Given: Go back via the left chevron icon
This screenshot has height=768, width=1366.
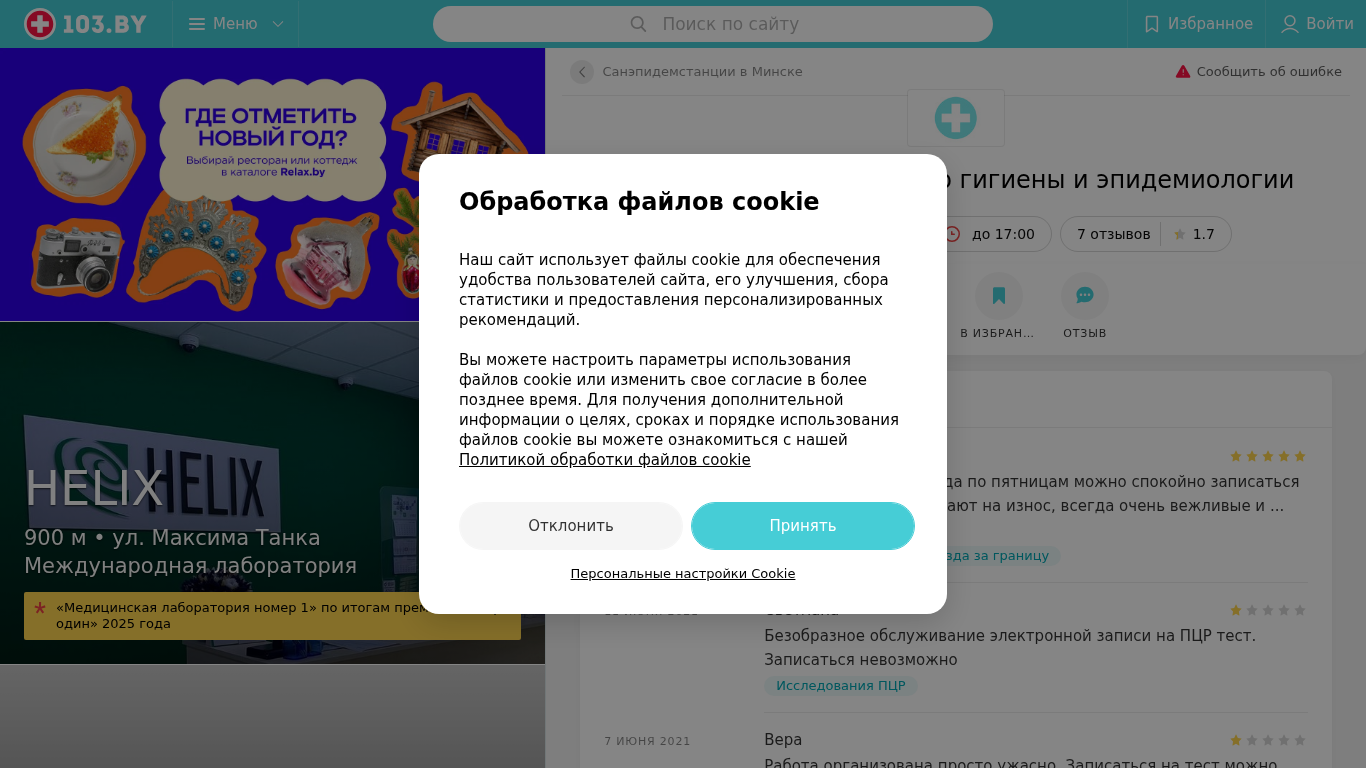Looking at the screenshot, I should pyautogui.click(x=582, y=72).
